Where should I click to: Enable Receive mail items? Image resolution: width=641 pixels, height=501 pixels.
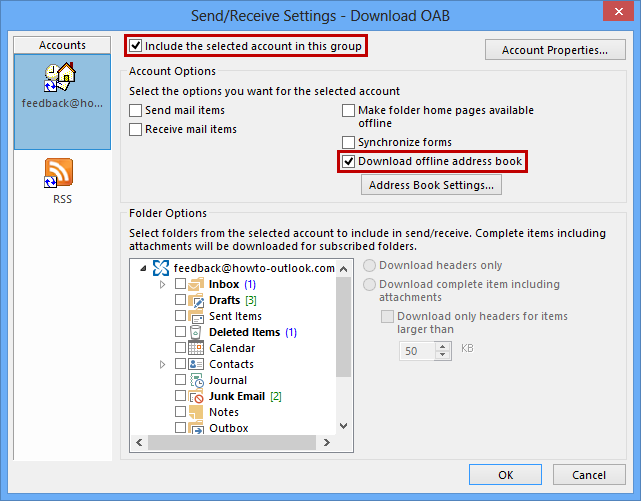click(x=135, y=129)
